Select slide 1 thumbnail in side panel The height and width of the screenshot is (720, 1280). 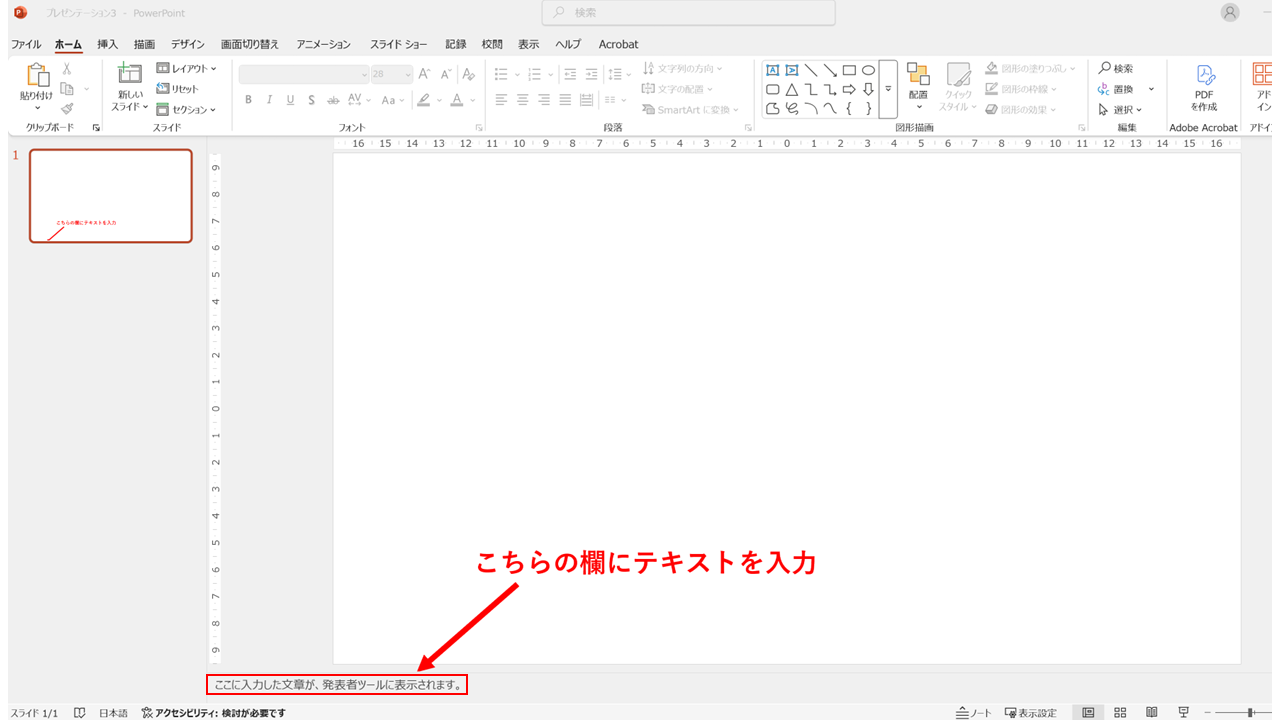click(110, 196)
